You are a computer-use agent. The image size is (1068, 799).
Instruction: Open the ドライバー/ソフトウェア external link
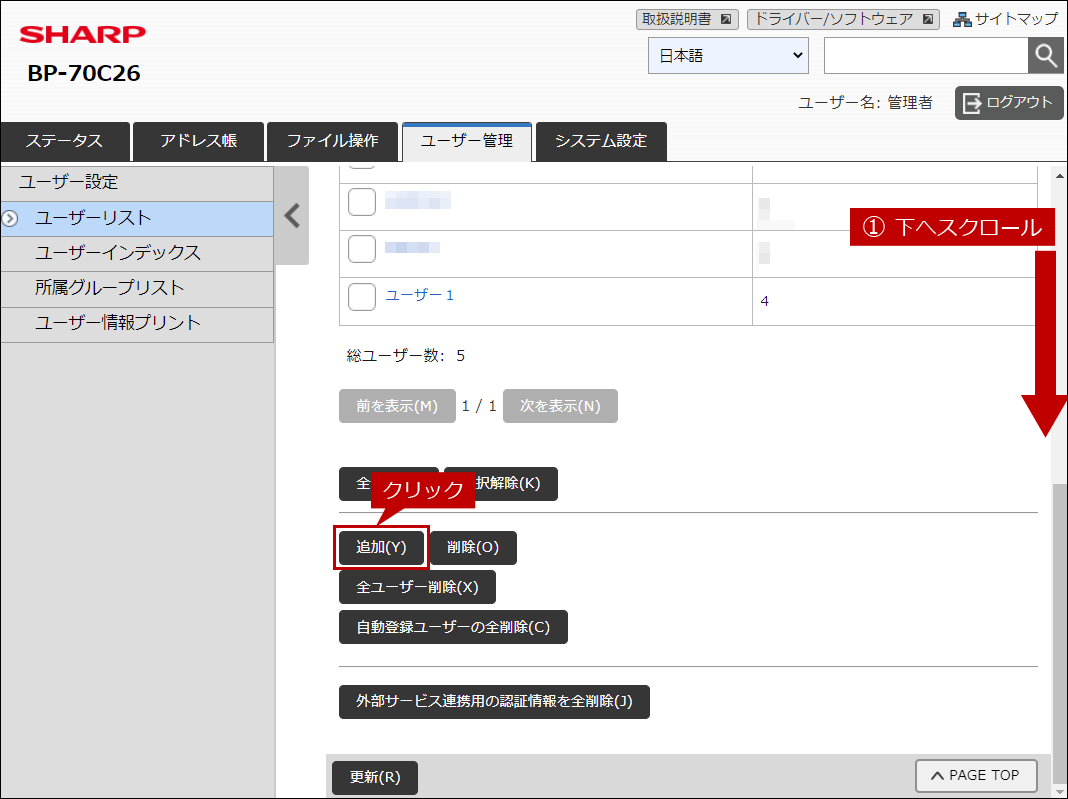pos(843,19)
